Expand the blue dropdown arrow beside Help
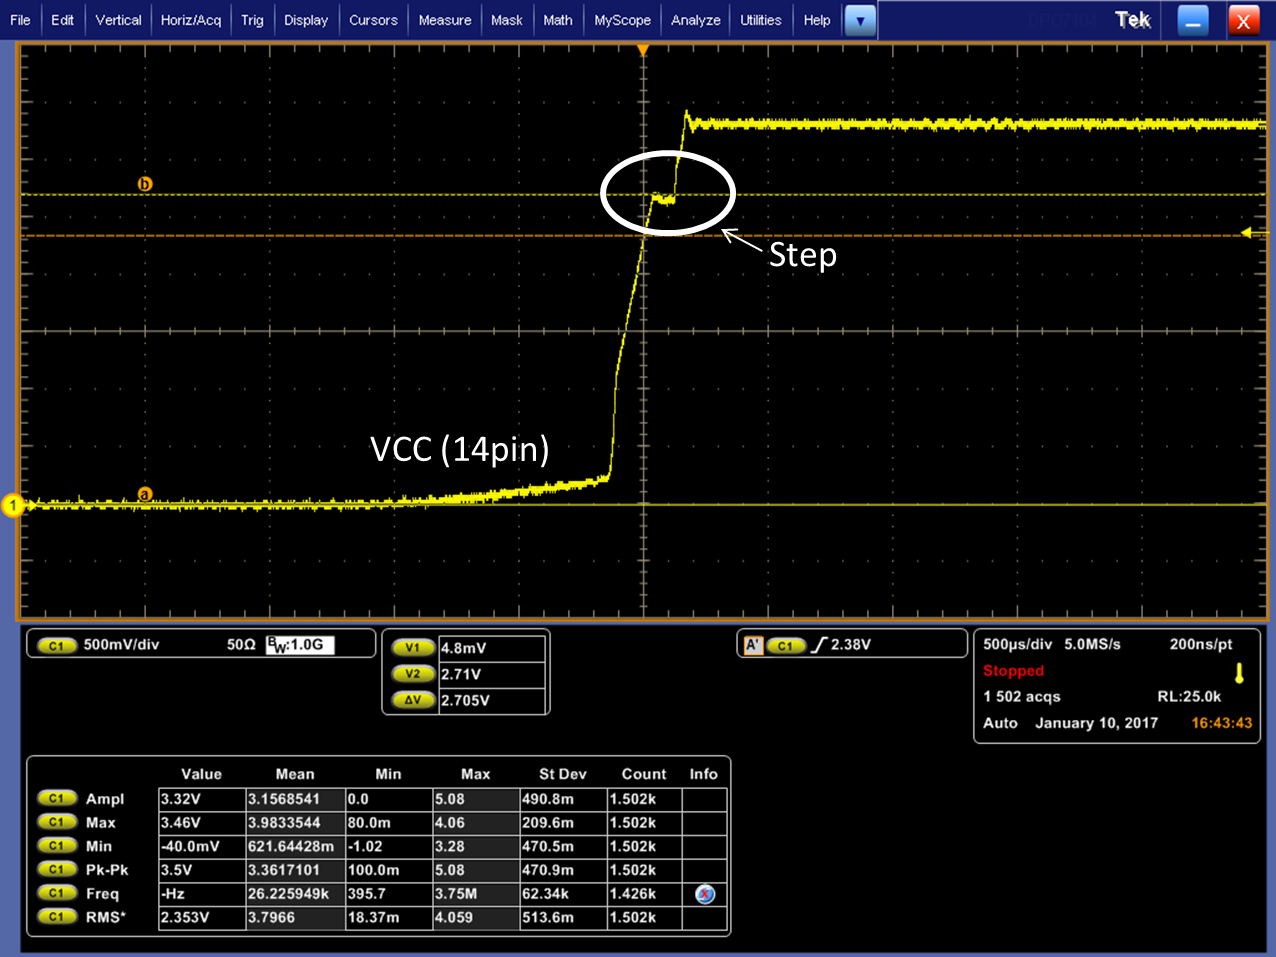 point(860,20)
